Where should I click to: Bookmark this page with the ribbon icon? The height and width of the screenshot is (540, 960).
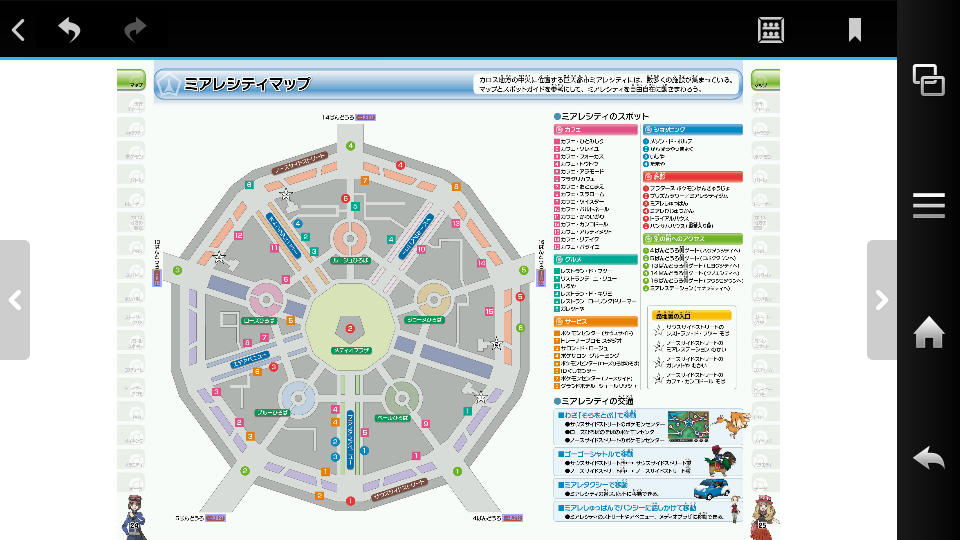pyautogui.click(x=855, y=29)
